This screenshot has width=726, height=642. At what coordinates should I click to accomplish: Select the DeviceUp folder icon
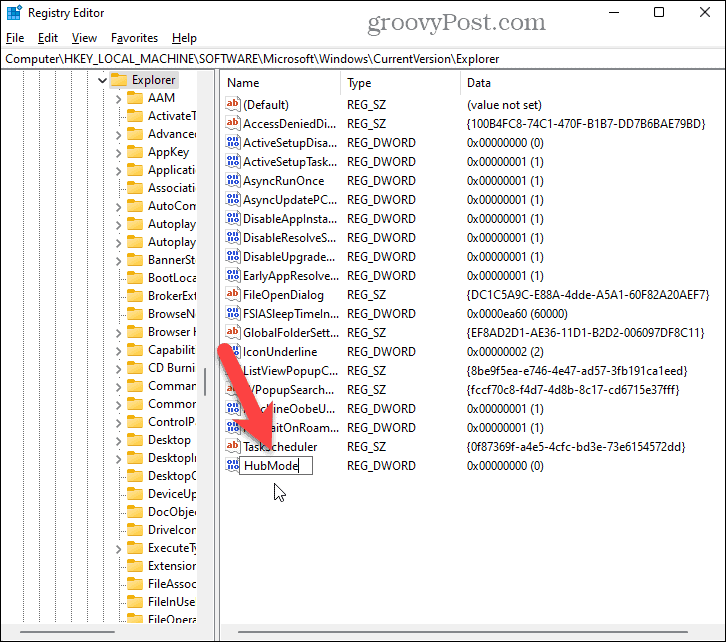135,494
